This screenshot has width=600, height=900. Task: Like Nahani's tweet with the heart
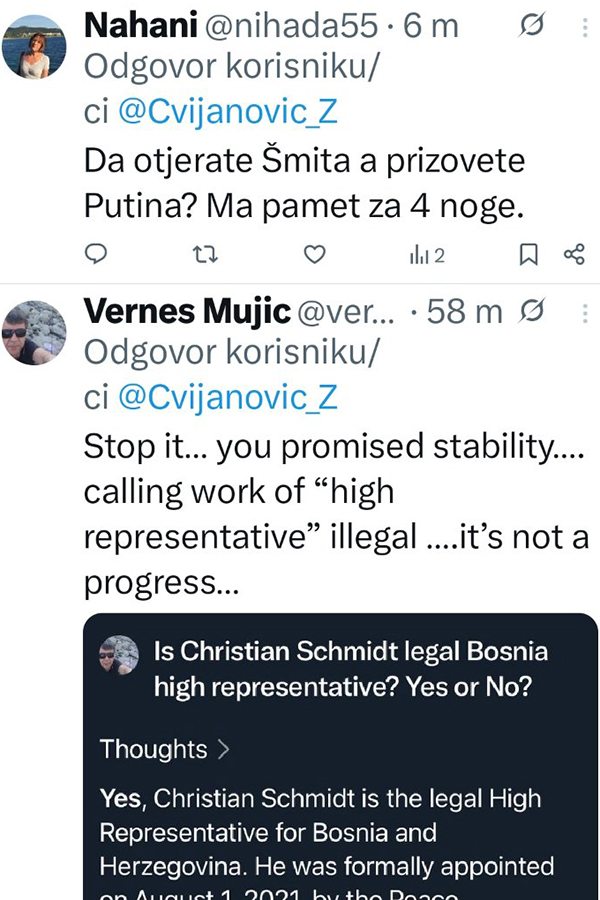tap(315, 255)
